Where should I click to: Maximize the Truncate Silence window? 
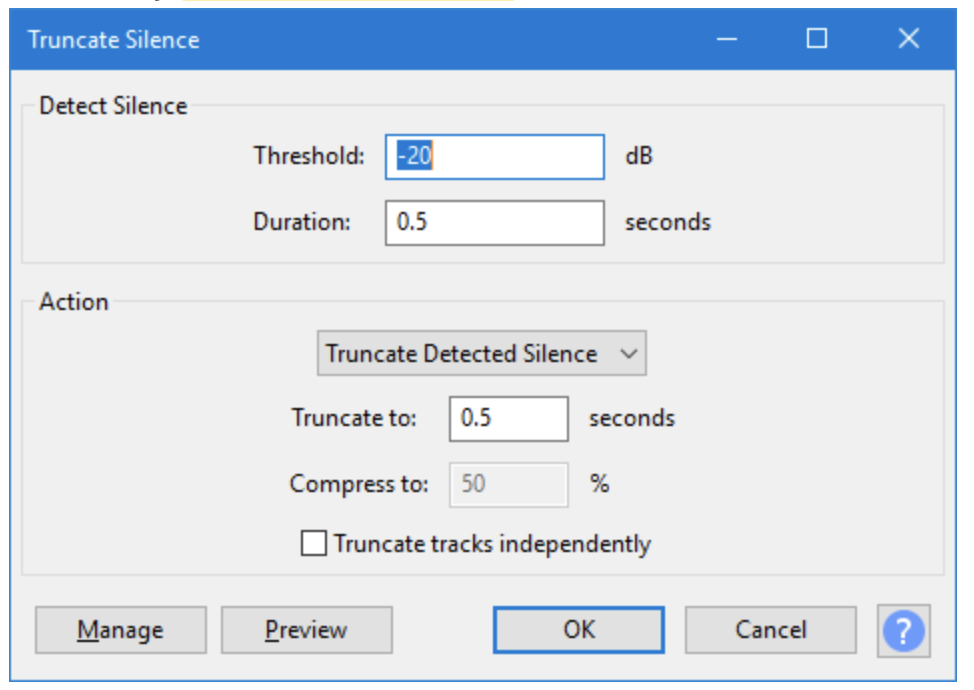pyautogui.click(x=817, y=39)
